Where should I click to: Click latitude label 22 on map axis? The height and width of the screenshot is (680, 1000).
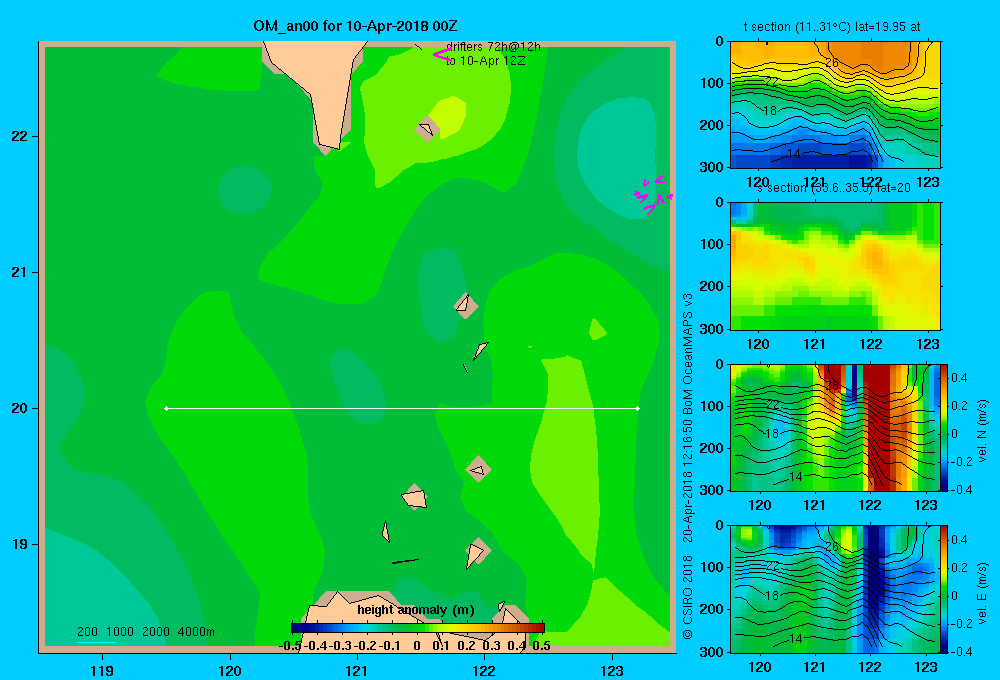20,136
